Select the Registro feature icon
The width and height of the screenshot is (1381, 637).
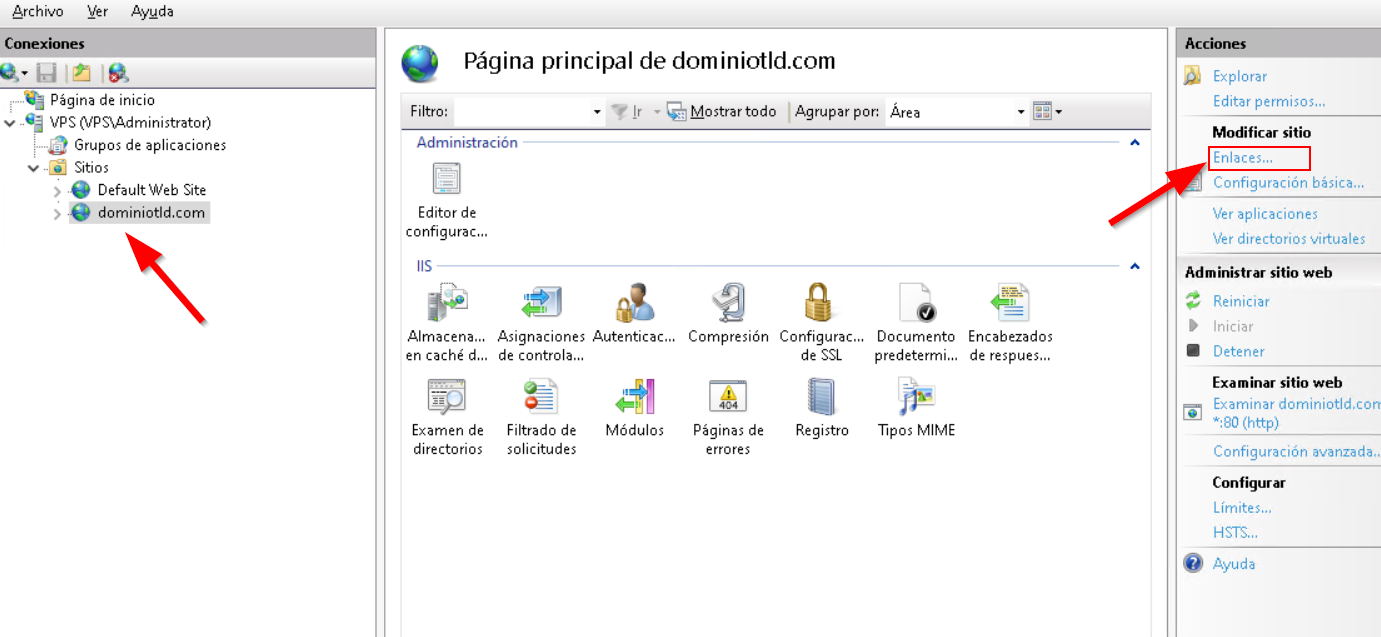tap(822, 409)
